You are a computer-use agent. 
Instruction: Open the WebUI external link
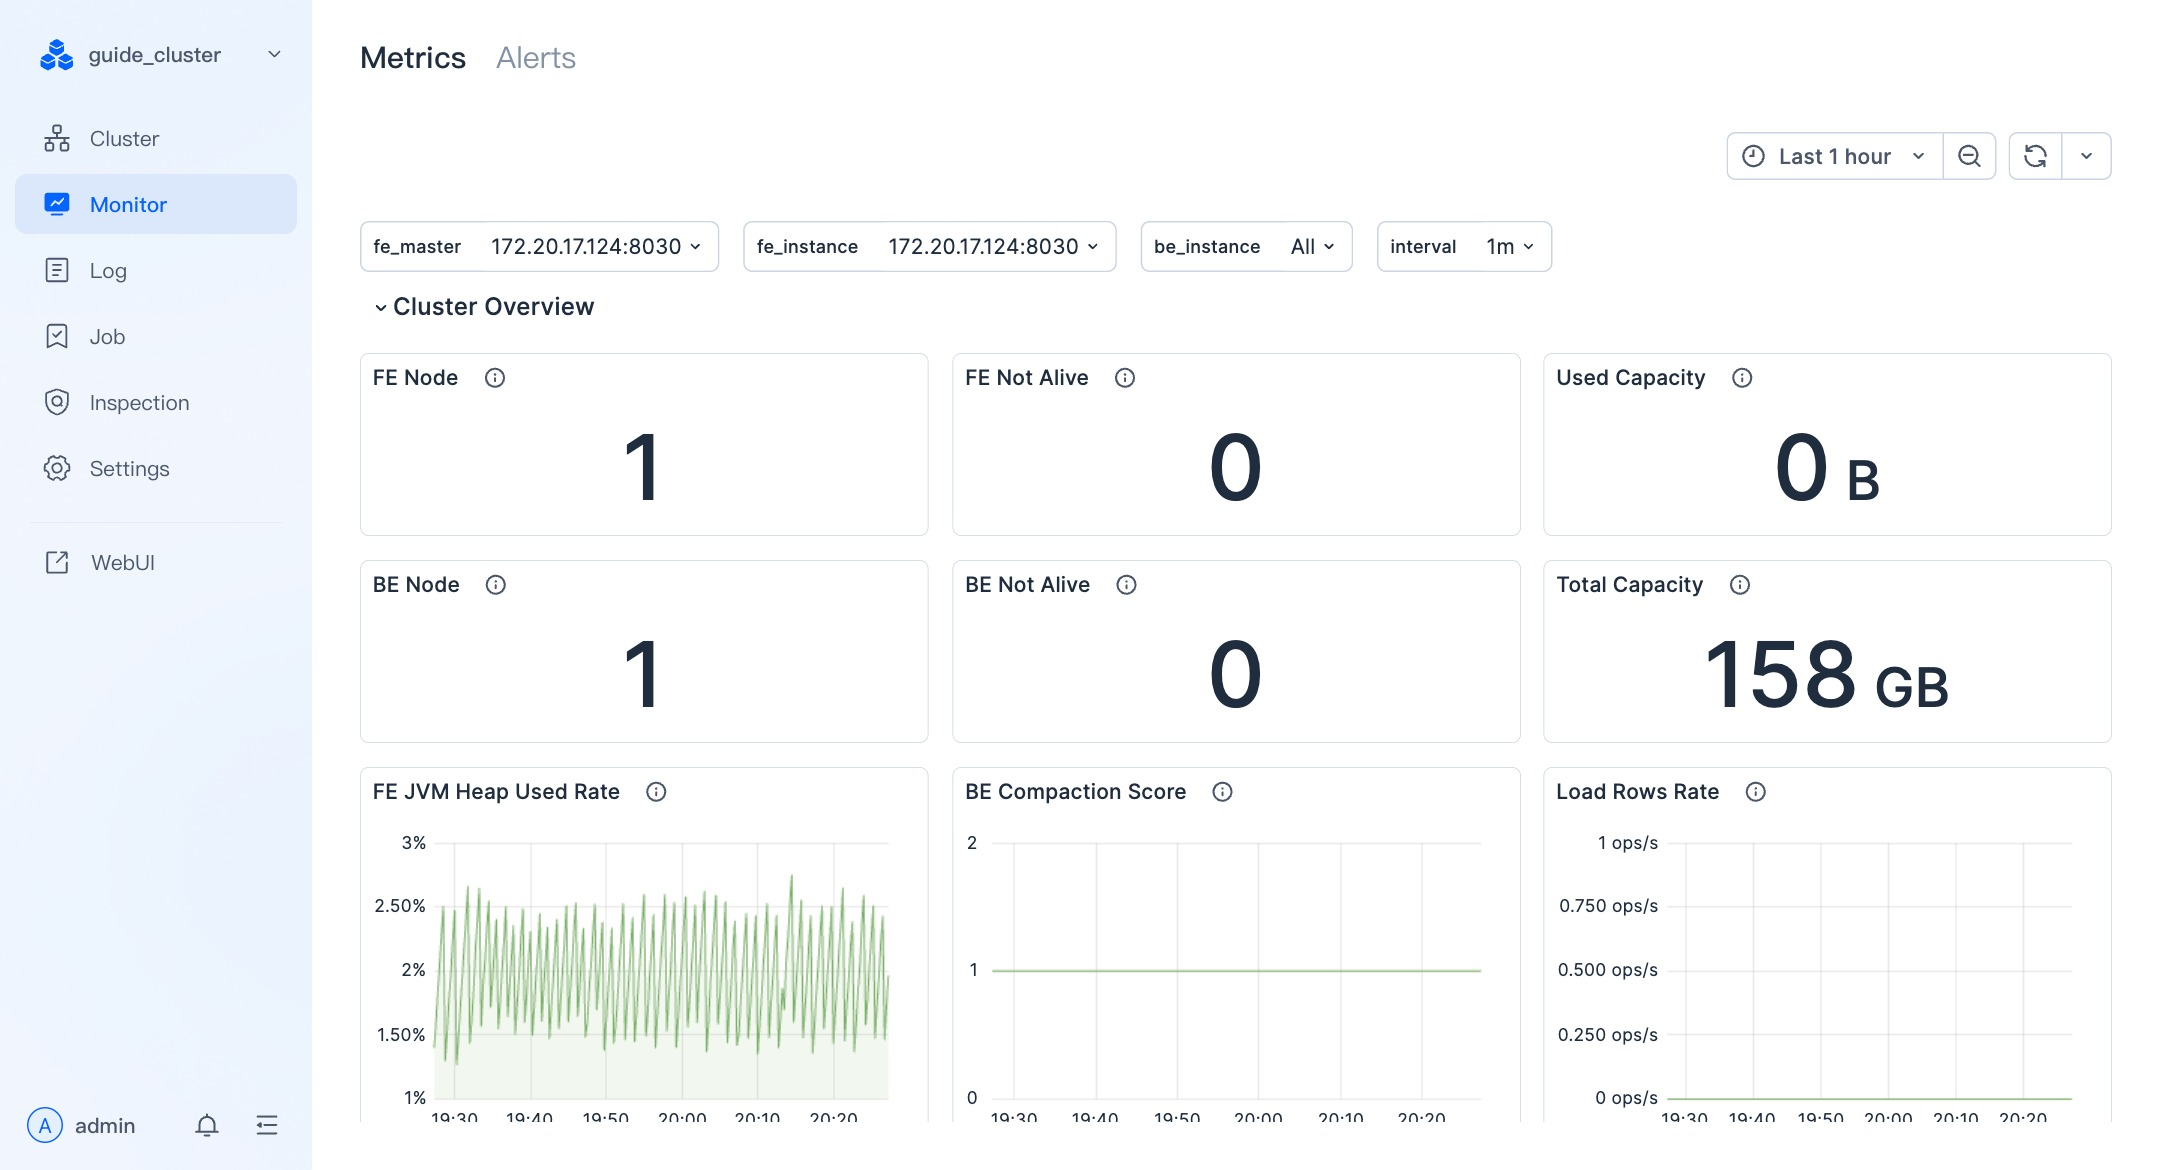coord(156,562)
